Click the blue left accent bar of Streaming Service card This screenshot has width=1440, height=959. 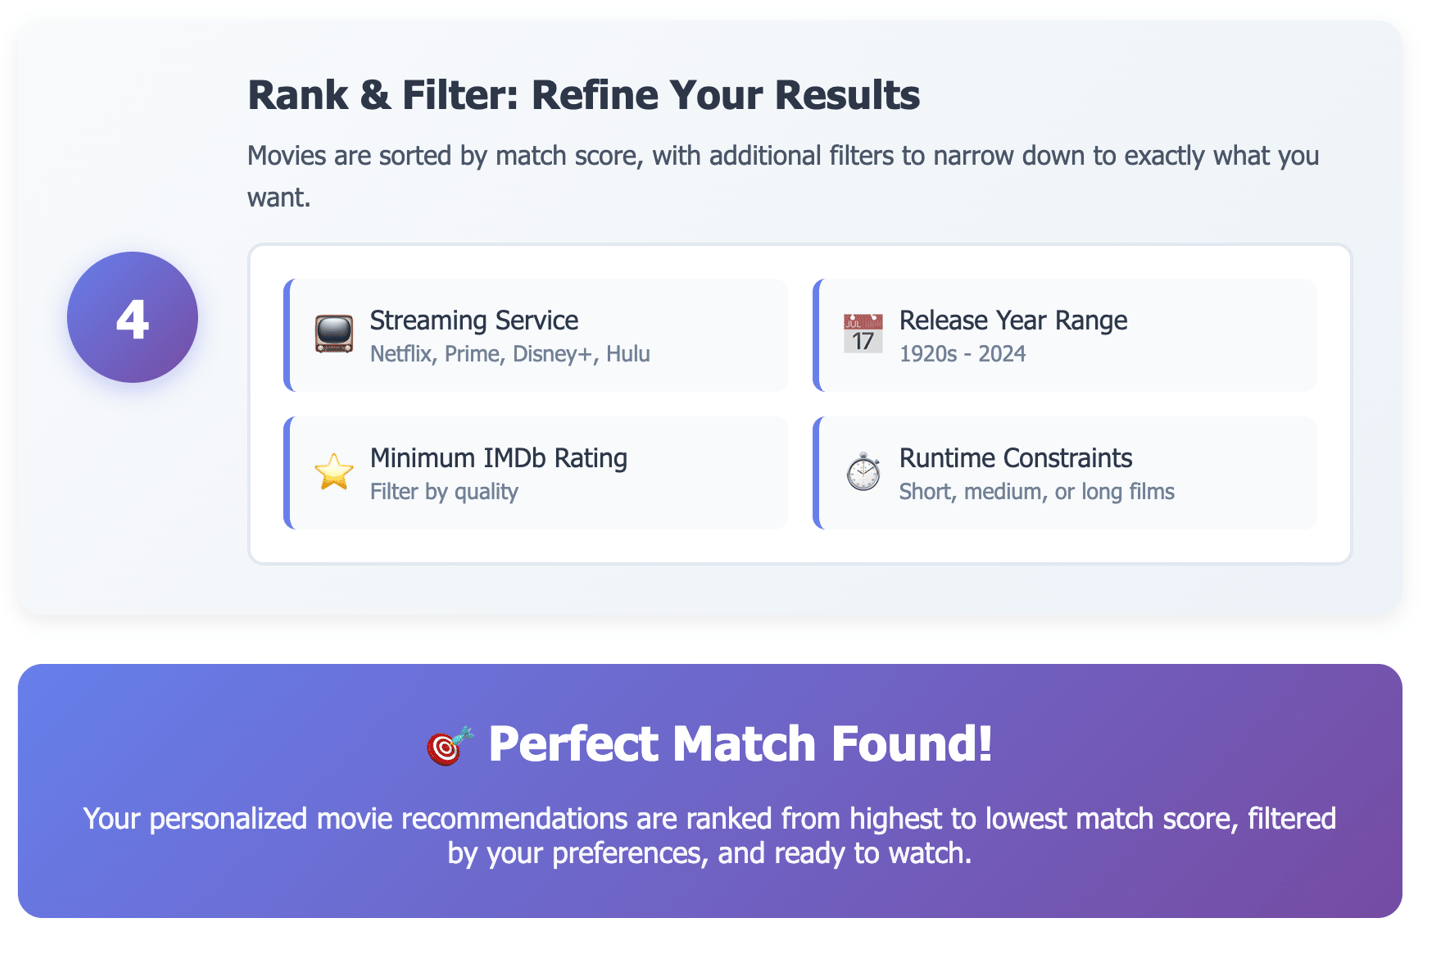pos(288,335)
